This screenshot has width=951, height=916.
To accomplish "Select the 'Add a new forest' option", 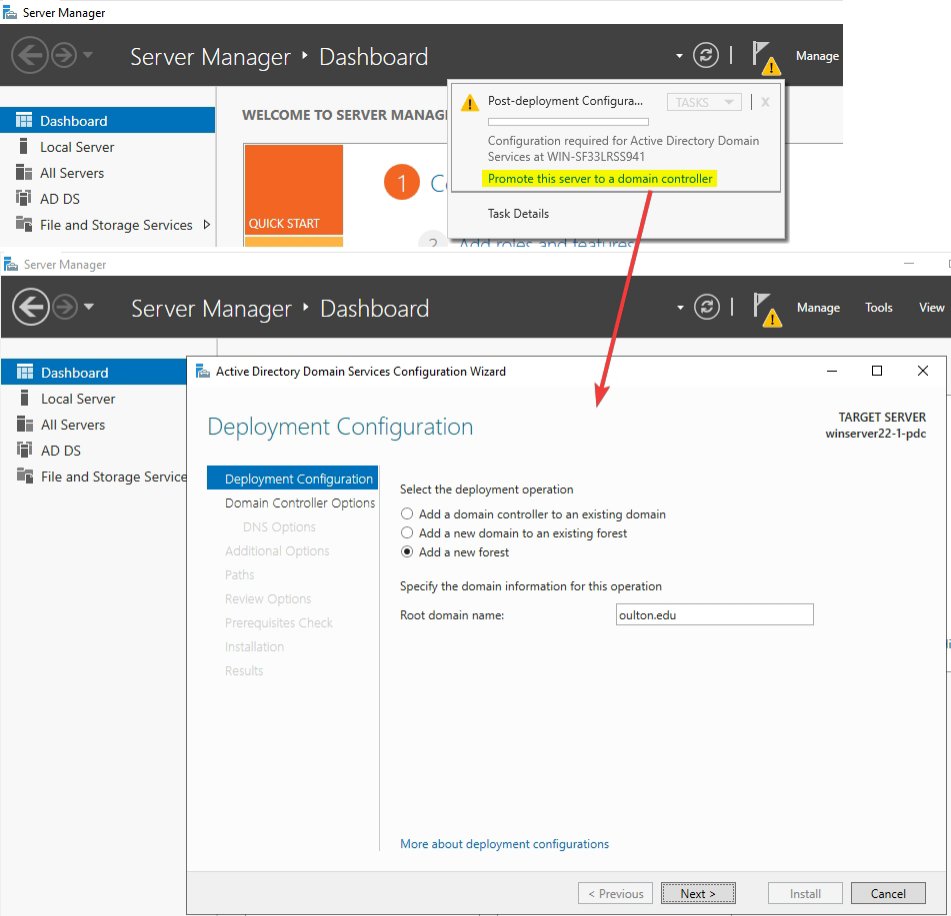I will tap(407, 552).
